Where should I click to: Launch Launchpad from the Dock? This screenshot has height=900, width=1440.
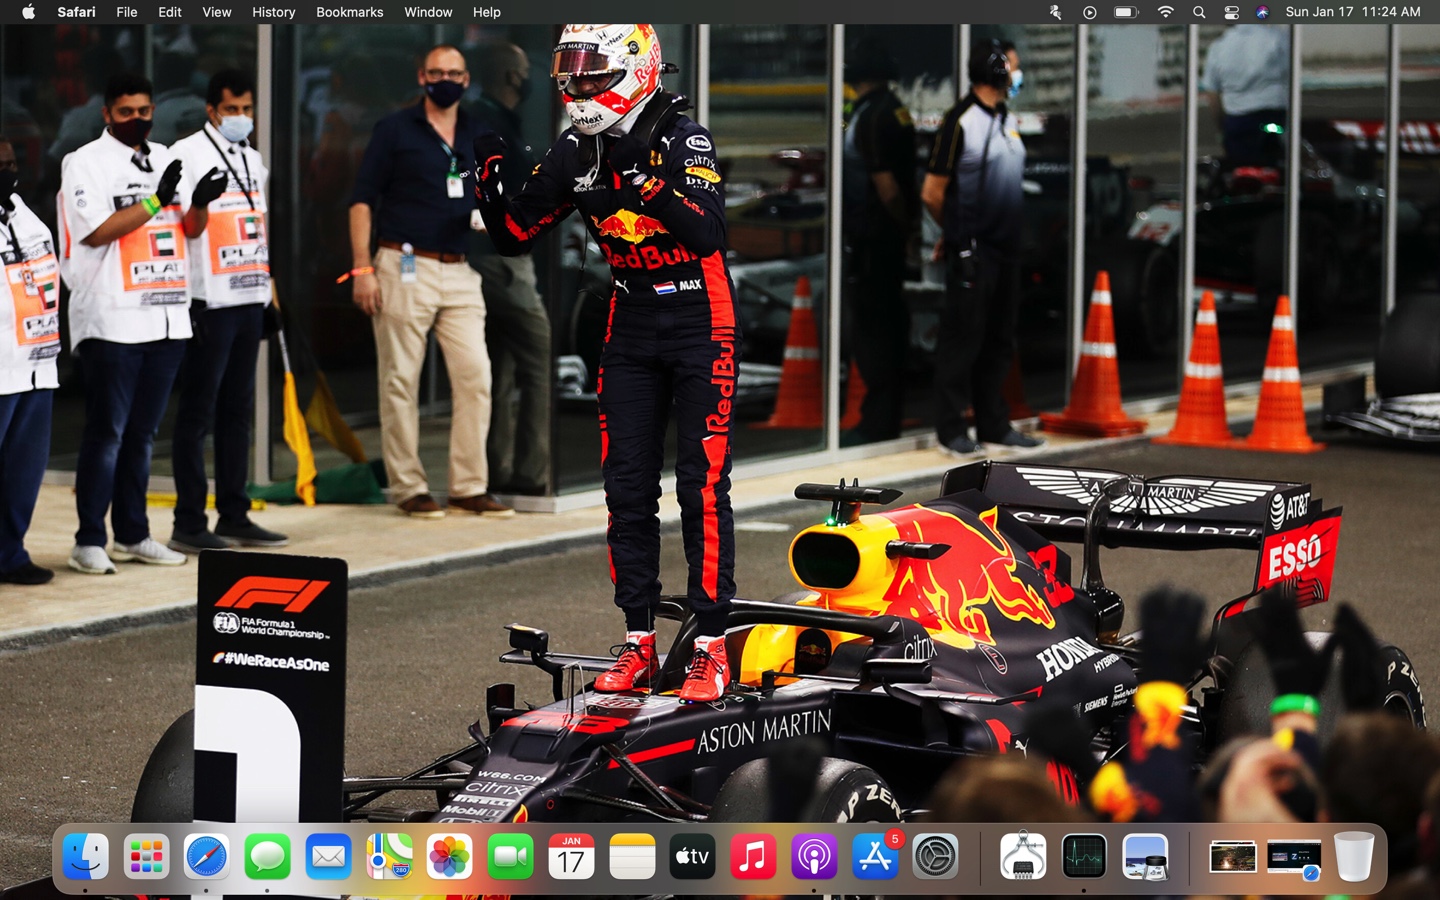click(146, 857)
